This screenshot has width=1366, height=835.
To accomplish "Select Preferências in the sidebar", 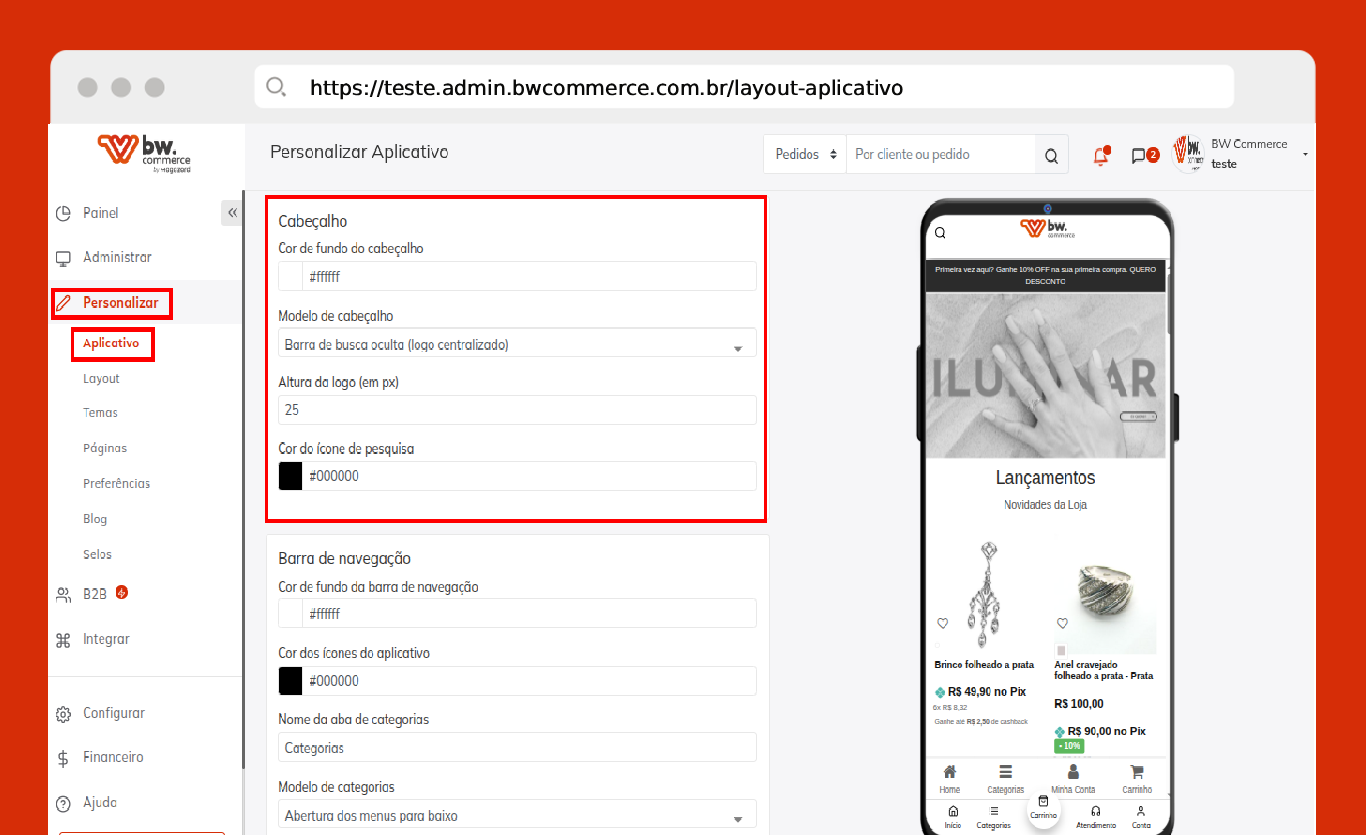I will tap(116, 483).
